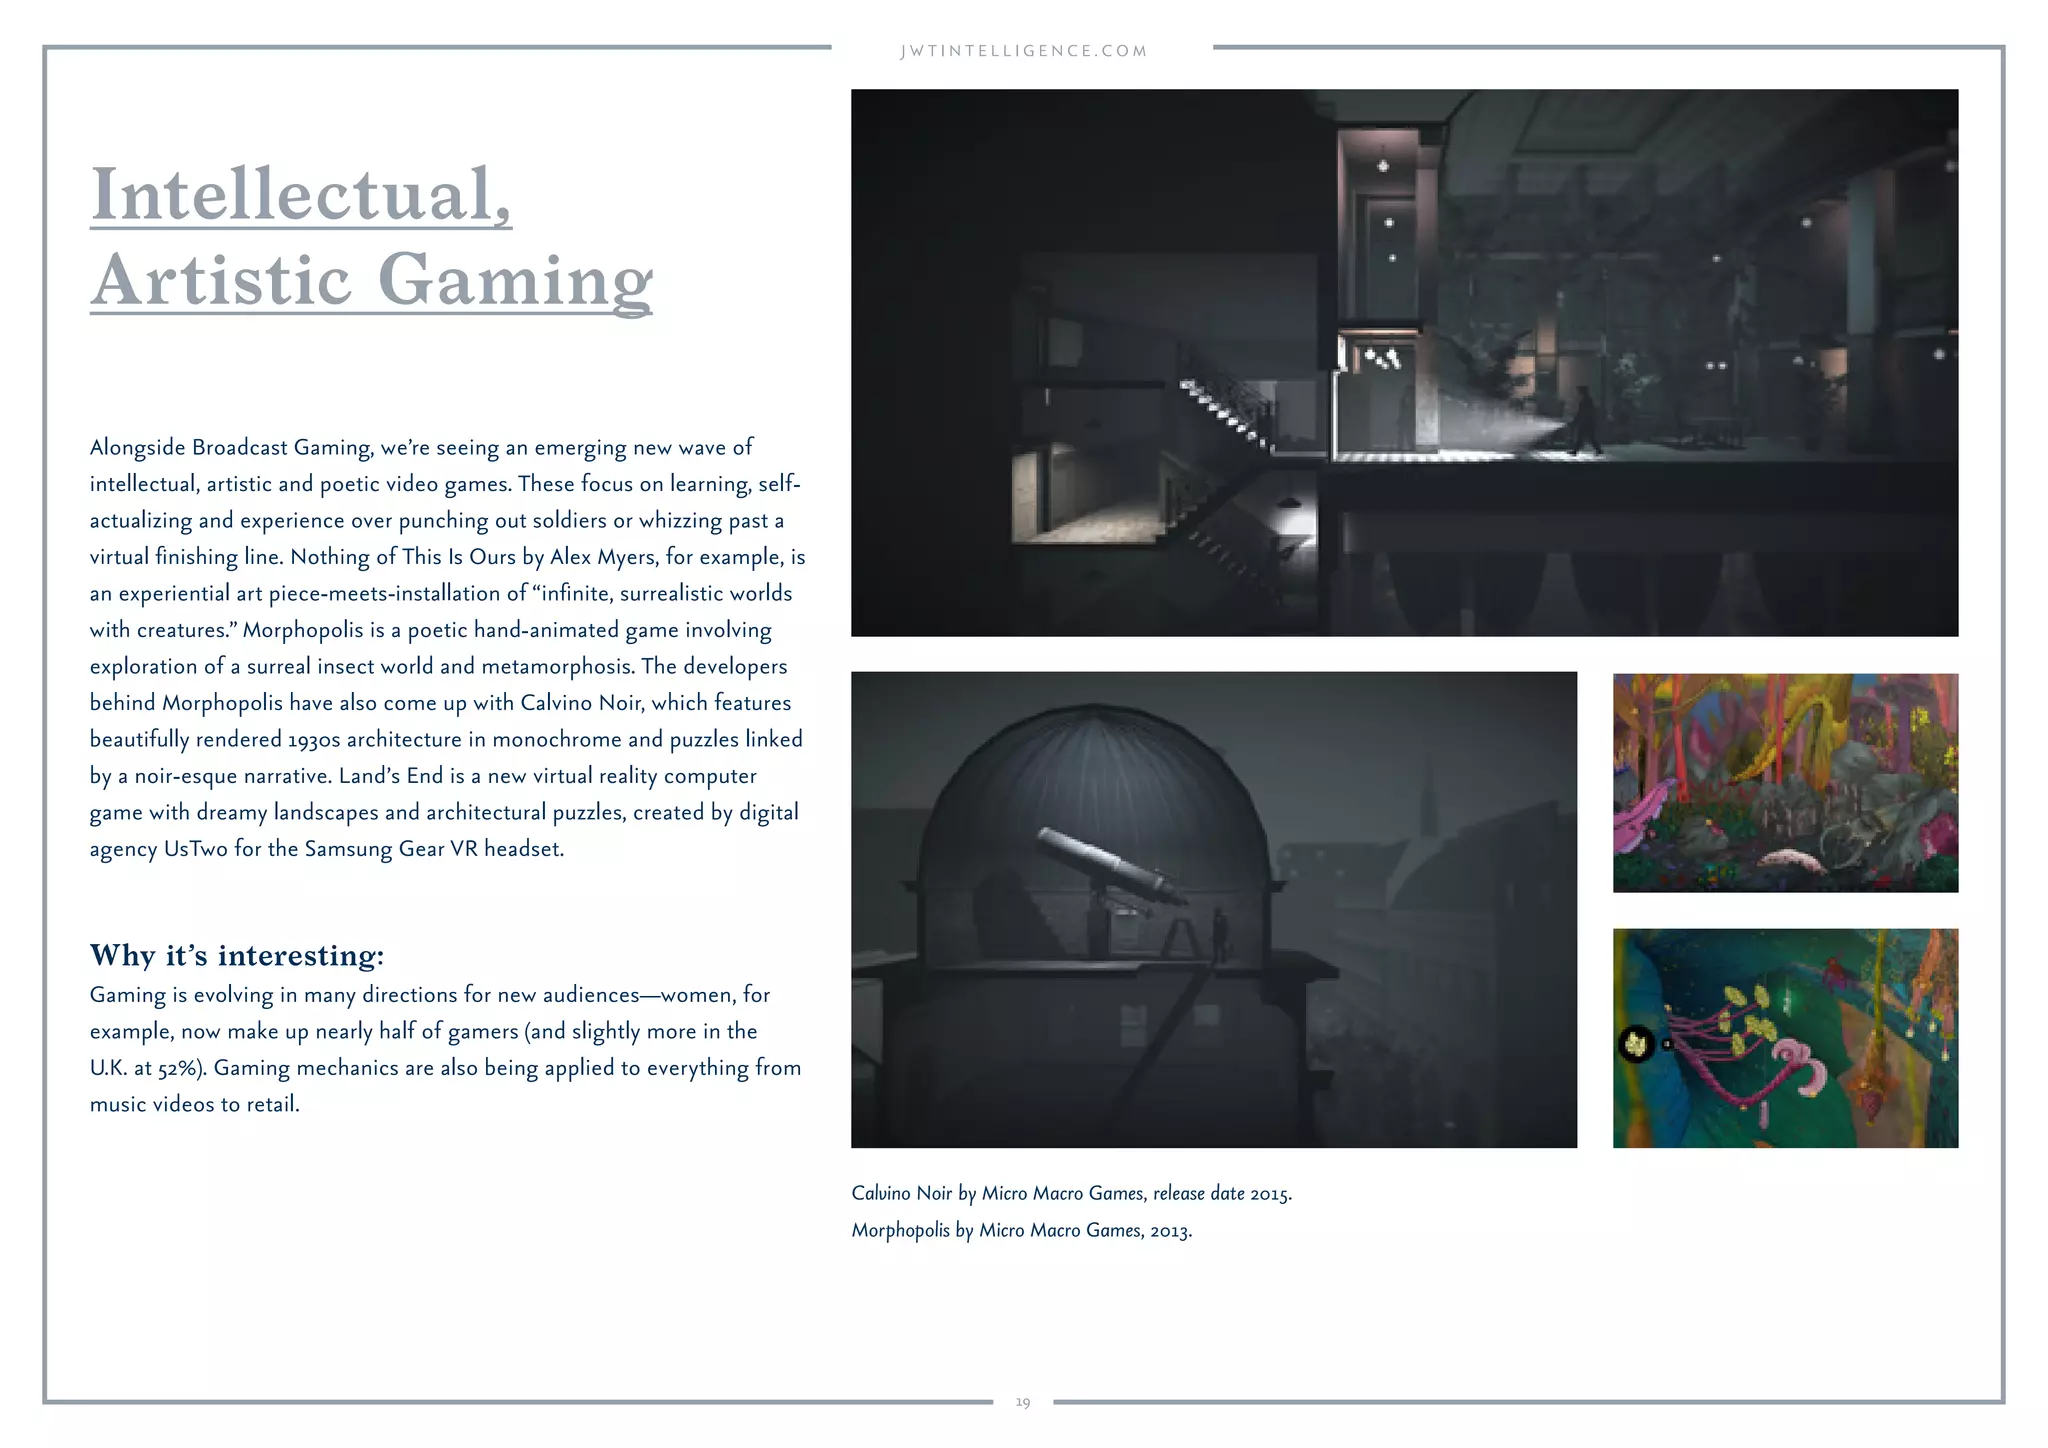Open the upper colorful Morphopolis forest image
Image resolution: width=2048 pixels, height=1448 pixels.
(x=1785, y=783)
